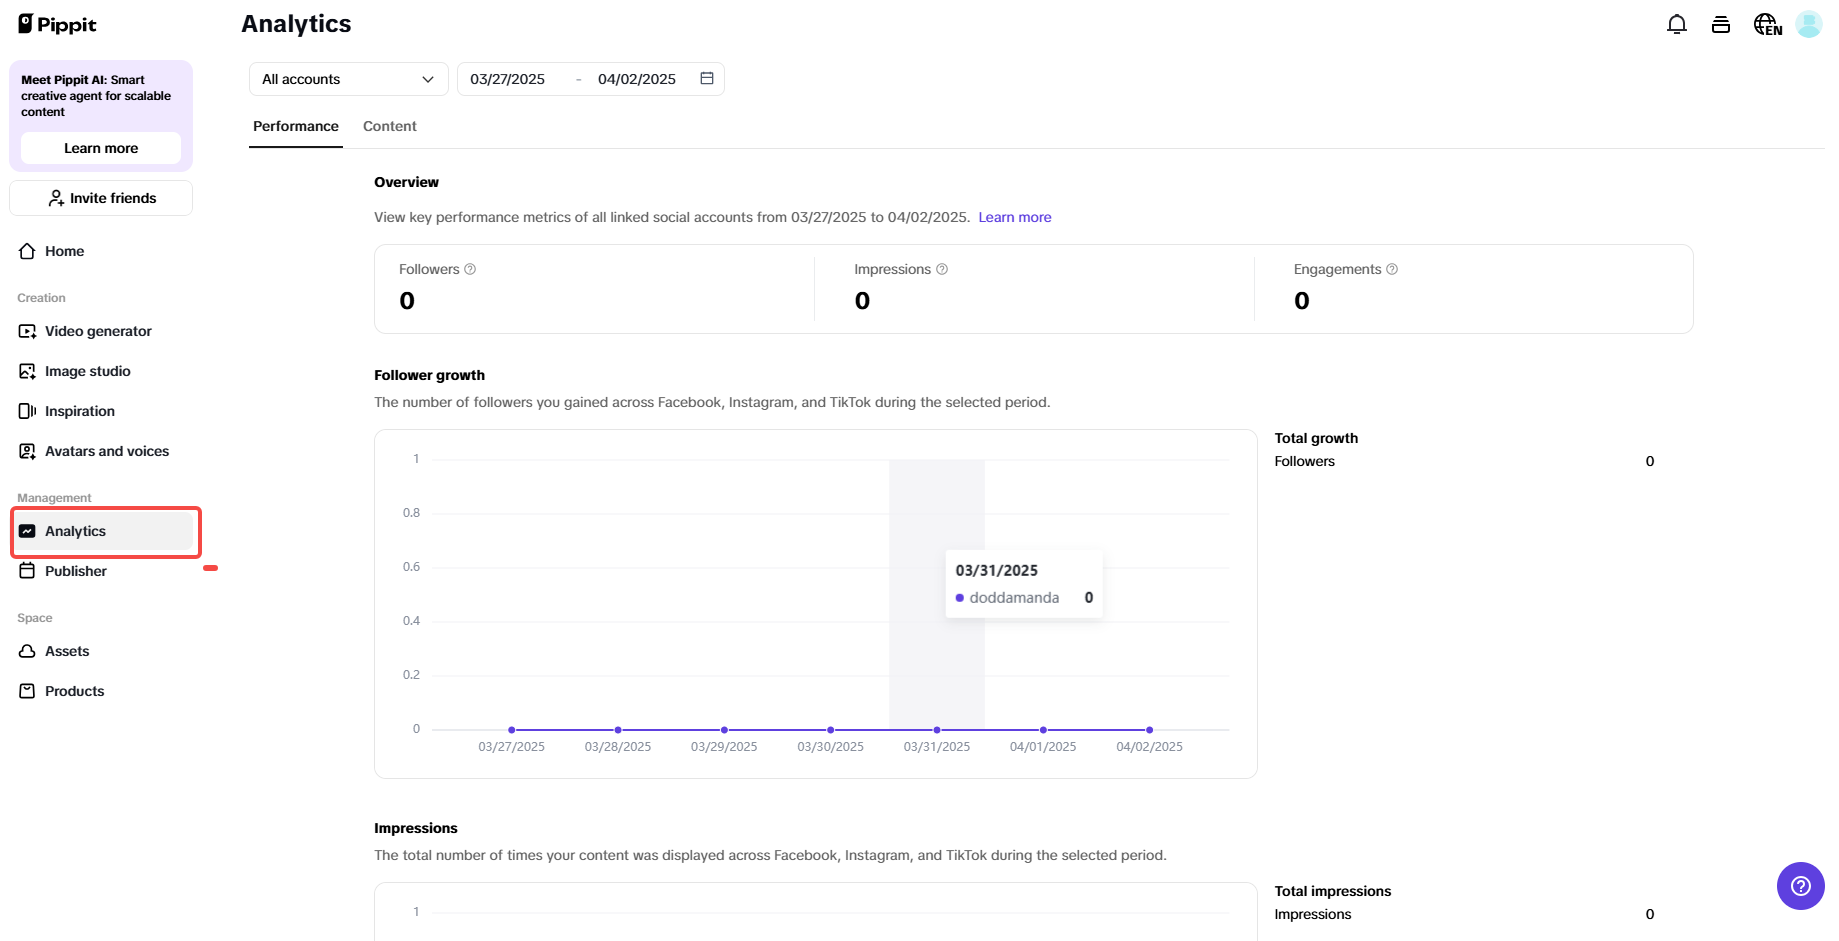
Task: Go to Publisher in sidebar
Action: coord(76,571)
